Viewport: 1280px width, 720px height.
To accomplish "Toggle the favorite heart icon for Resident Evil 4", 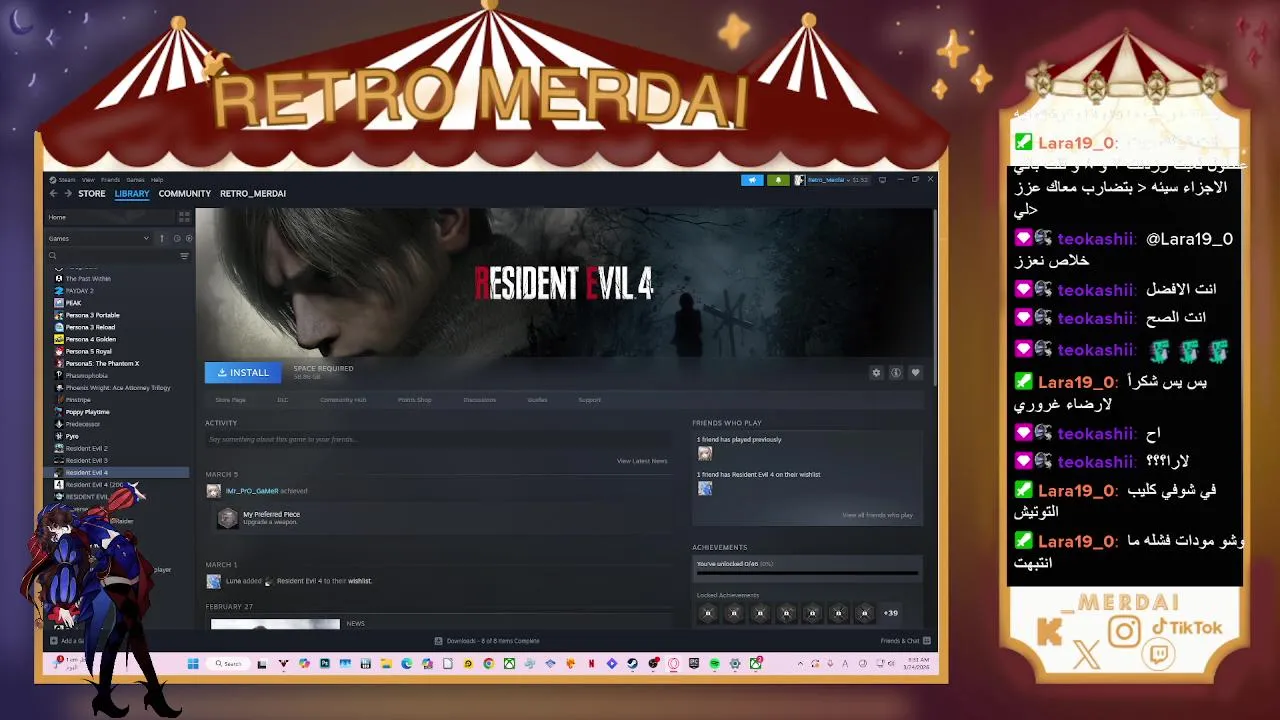I will 915,373.
